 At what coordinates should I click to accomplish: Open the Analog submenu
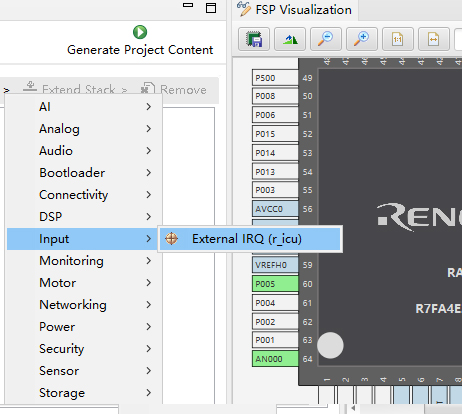85,129
